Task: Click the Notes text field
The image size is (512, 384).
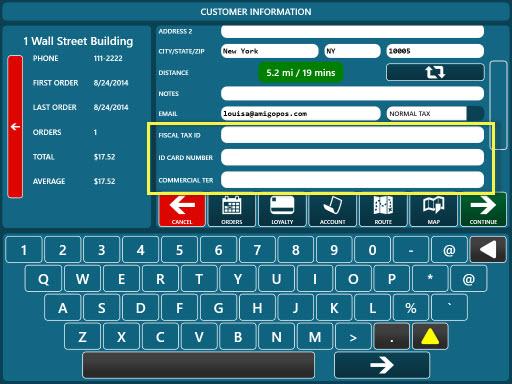Action: pyautogui.click(x=352, y=94)
